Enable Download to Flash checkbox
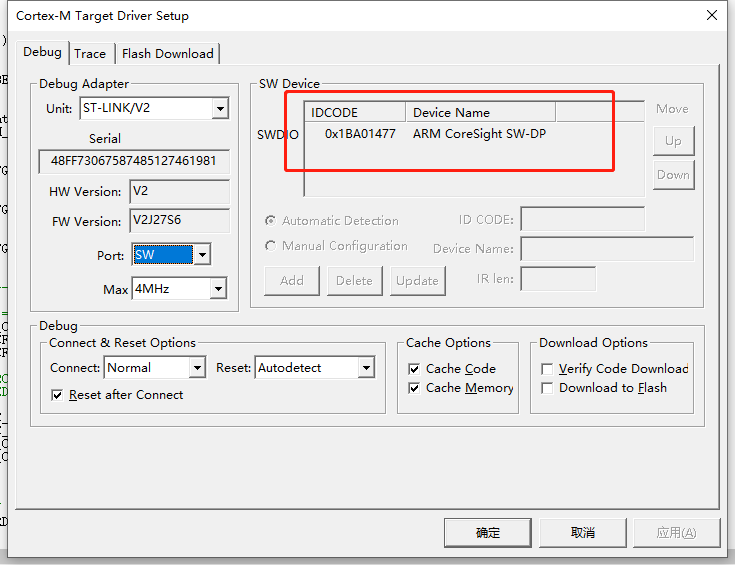This screenshot has width=735, height=565. pos(547,388)
